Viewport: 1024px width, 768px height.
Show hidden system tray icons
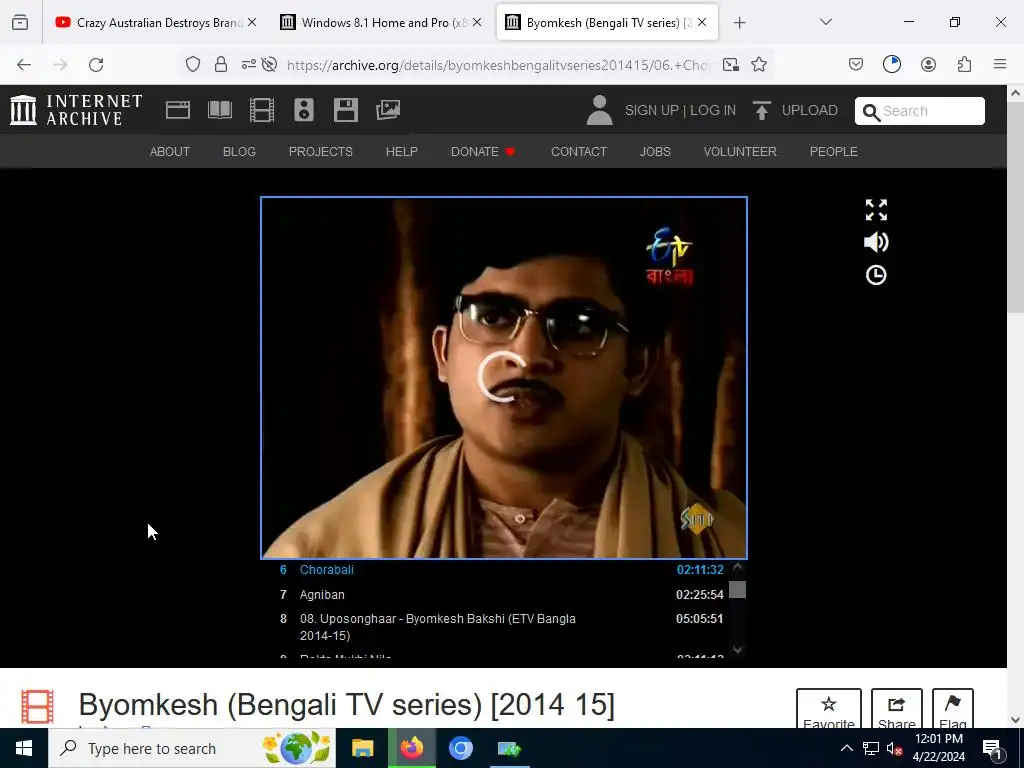(846, 748)
